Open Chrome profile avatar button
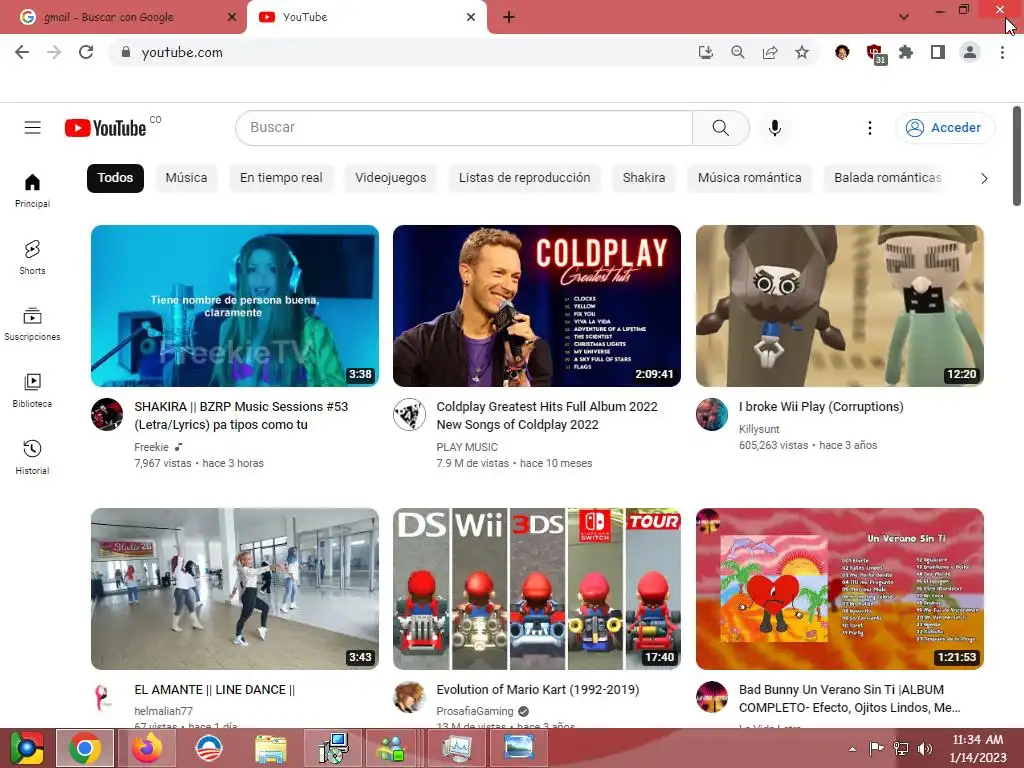 point(970,52)
